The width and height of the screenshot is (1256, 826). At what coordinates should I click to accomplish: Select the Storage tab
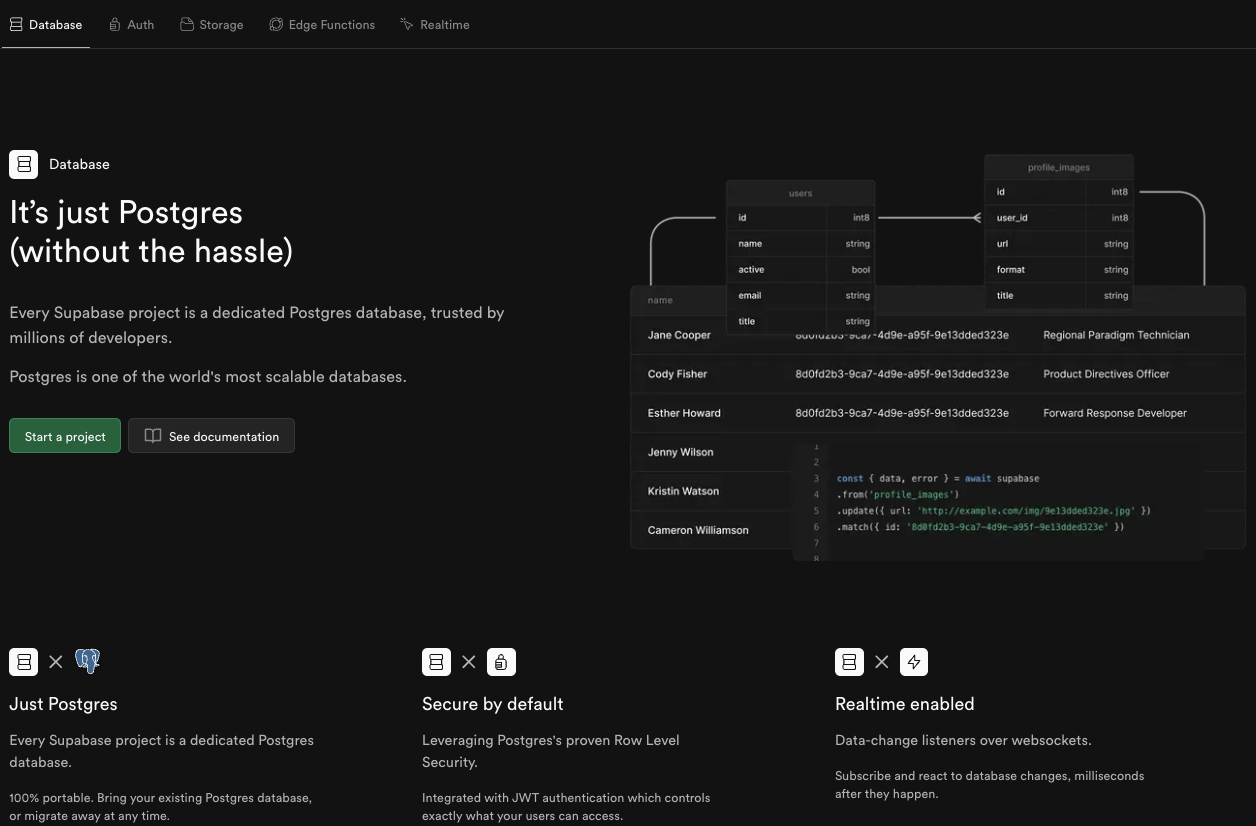coord(212,24)
